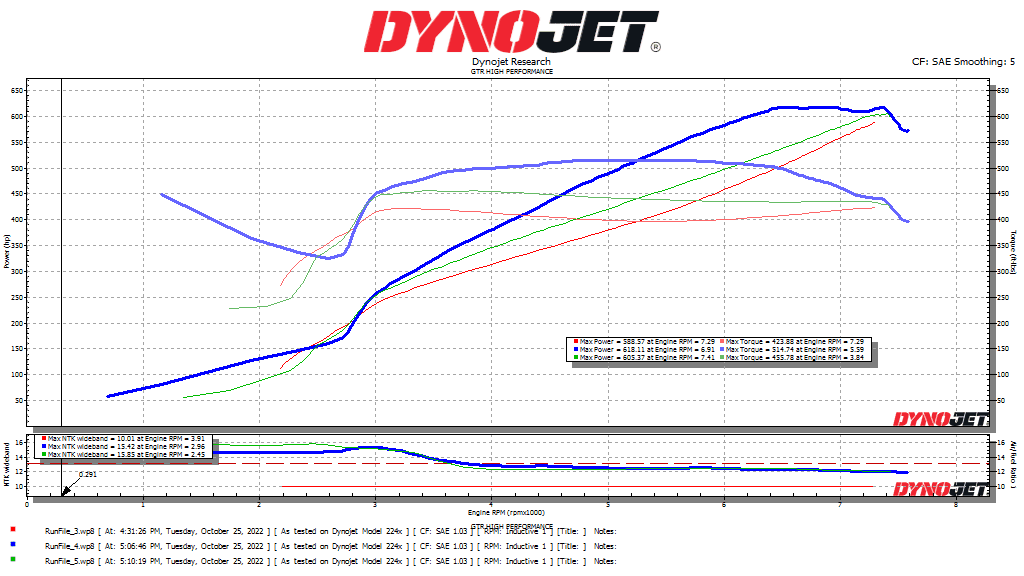Click the blue swatch beside RunFile_4.wp8
The width and height of the screenshot is (1024, 576).
coord(13,544)
